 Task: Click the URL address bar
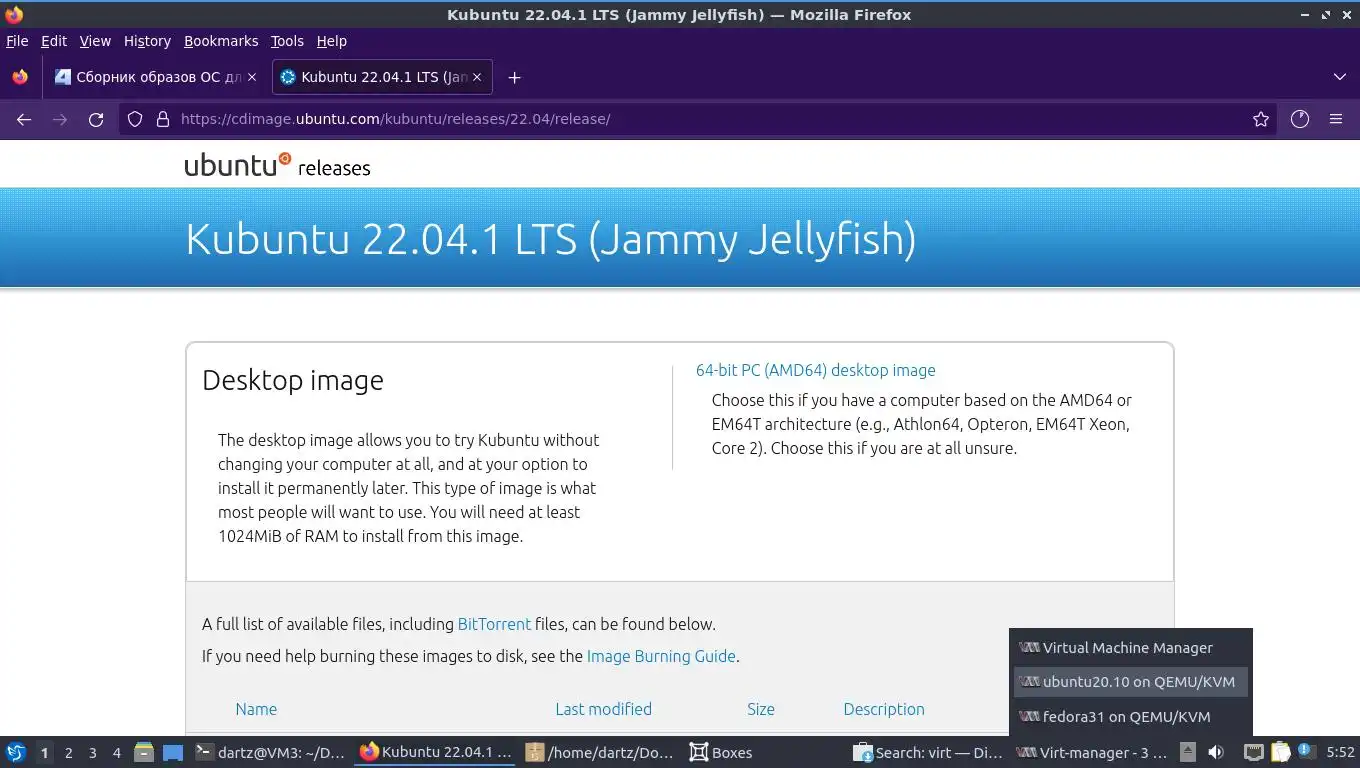(x=700, y=119)
